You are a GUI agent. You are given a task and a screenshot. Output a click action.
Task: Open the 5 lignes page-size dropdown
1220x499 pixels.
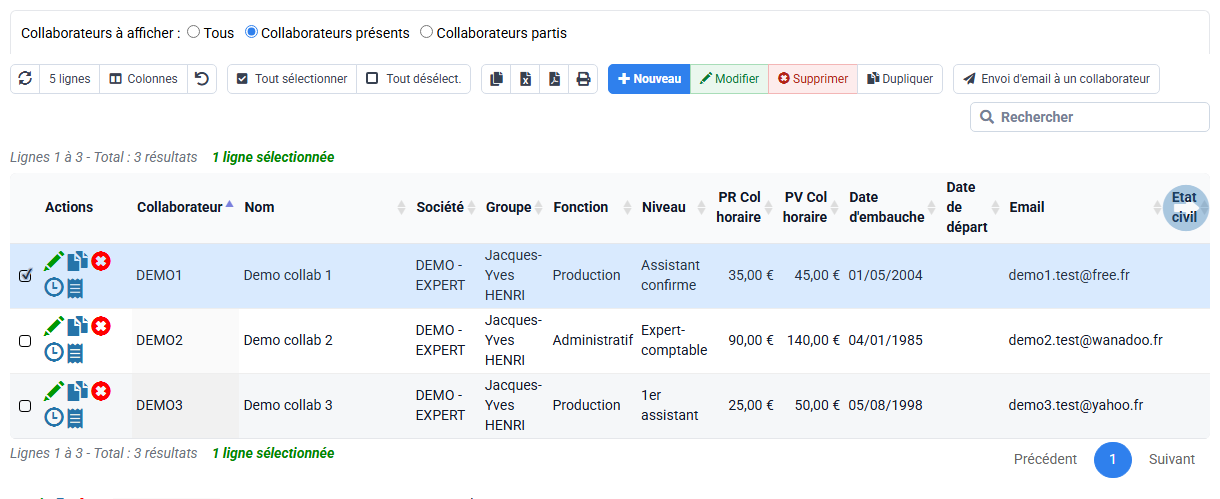(70, 79)
